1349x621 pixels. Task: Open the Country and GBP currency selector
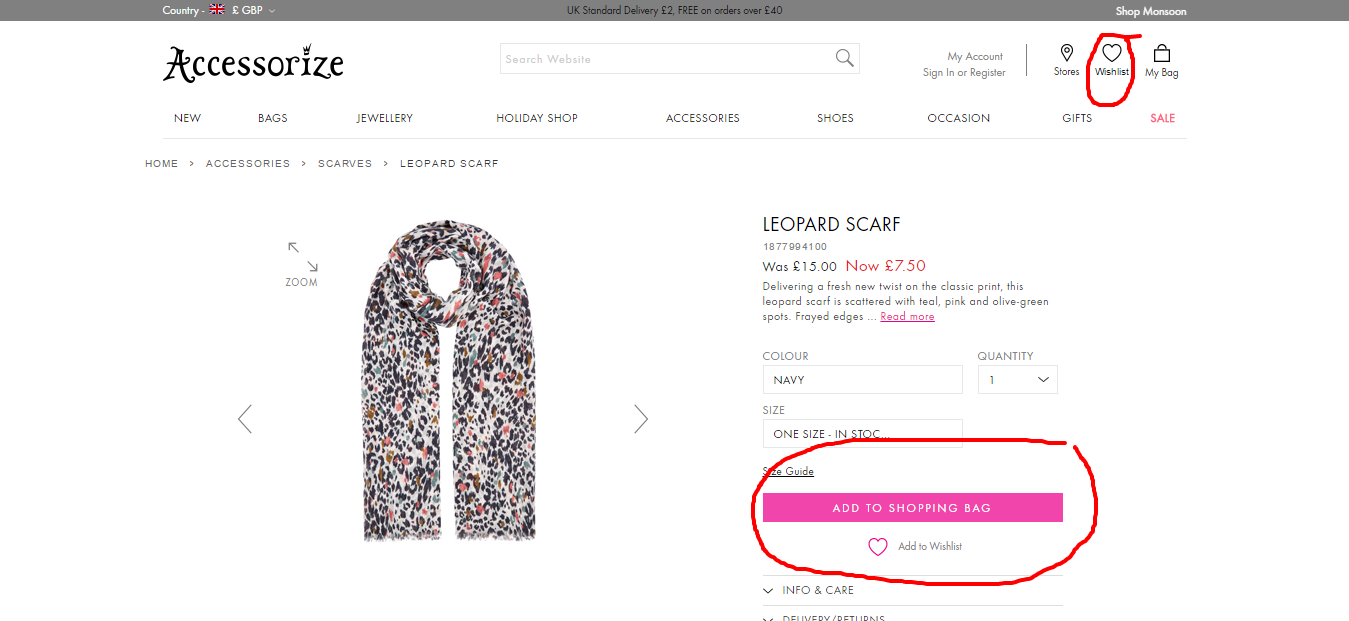(x=219, y=11)
